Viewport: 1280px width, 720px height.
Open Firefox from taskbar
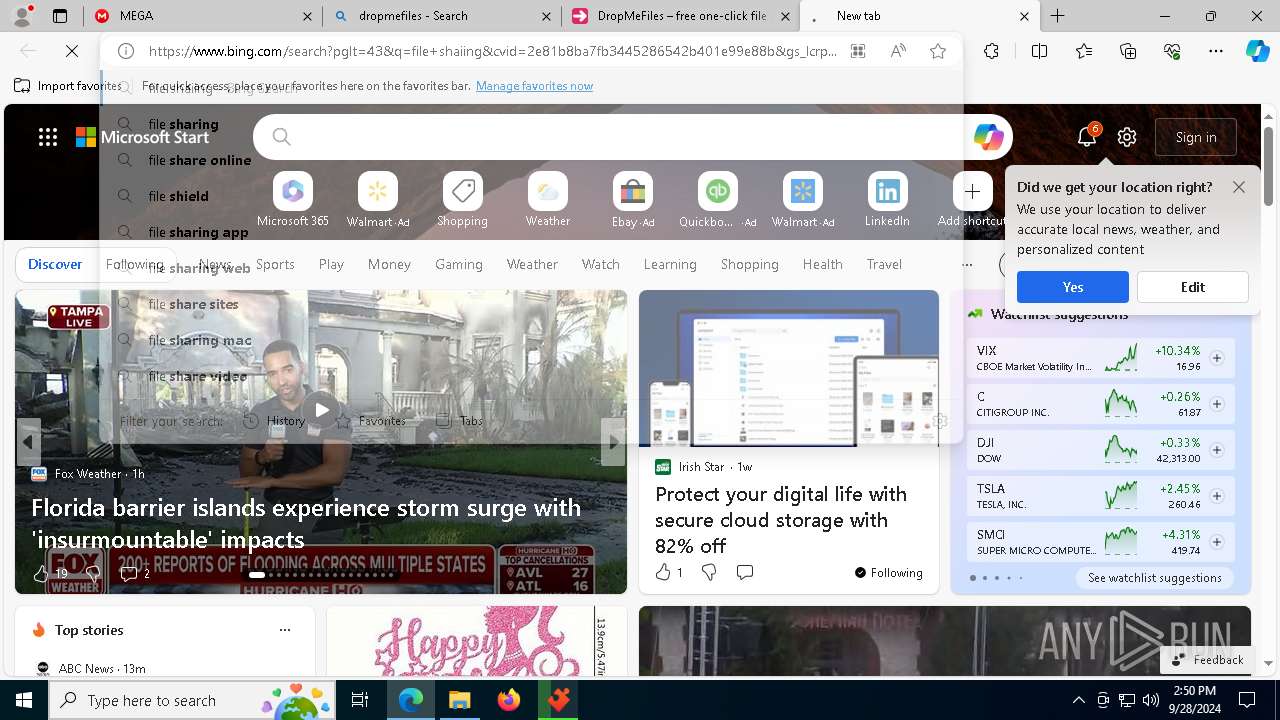pos(509,700)
